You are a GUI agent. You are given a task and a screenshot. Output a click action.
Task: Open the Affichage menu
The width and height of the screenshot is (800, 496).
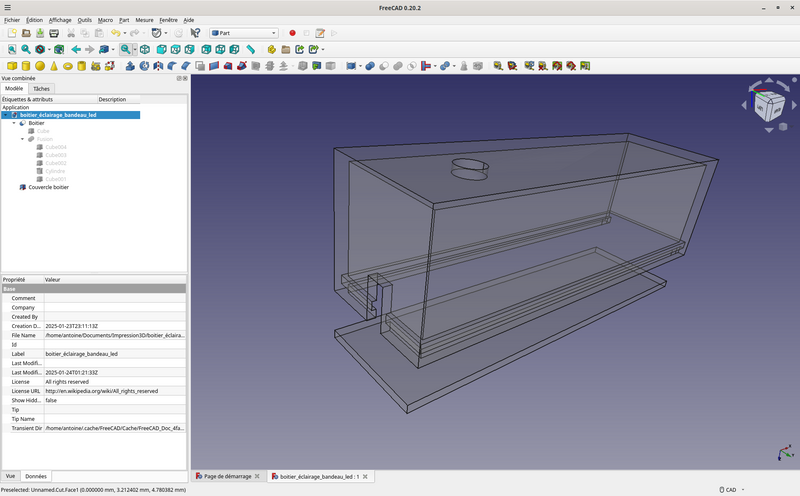[x=60, y=20]
